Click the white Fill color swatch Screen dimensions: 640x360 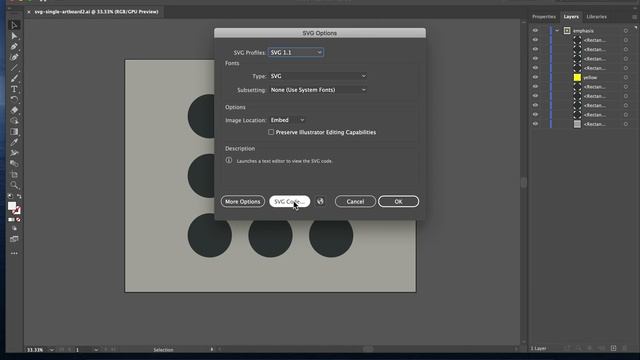(12, 206)
